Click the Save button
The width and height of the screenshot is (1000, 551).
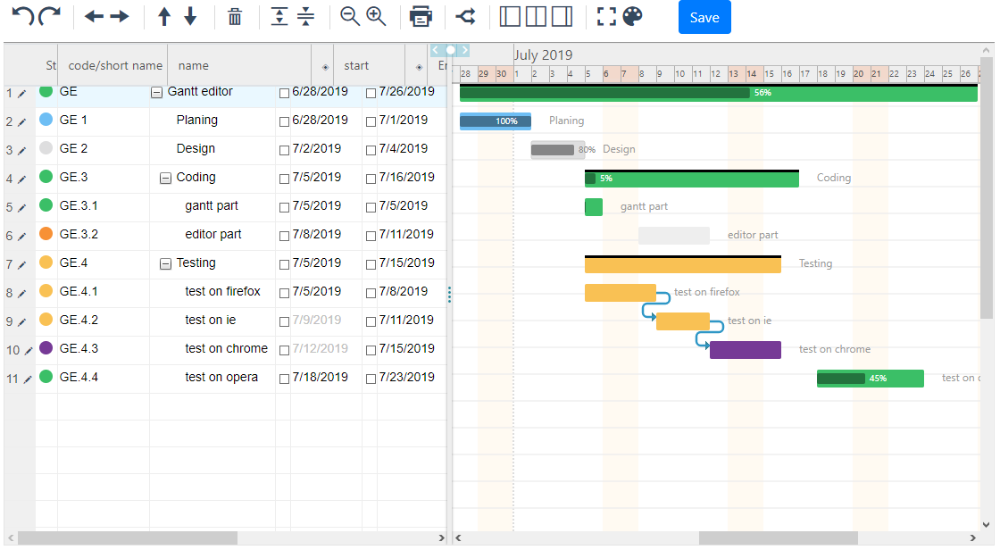704,18
